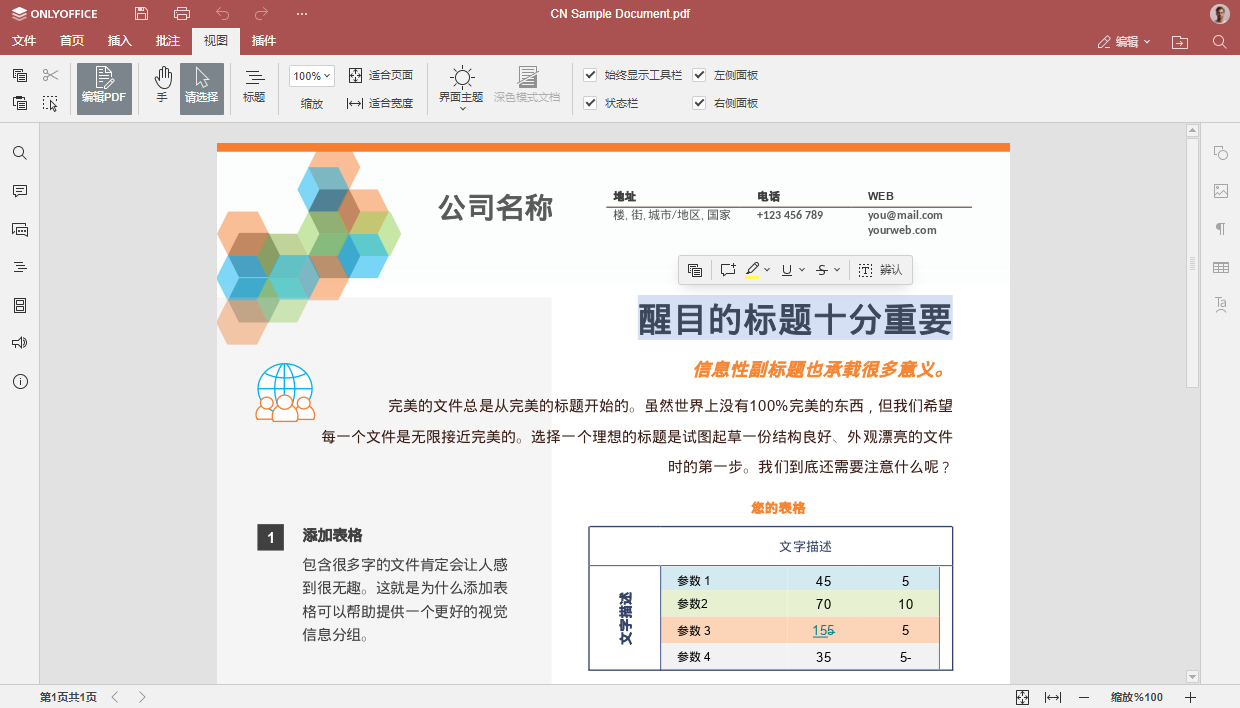Open shape settings in the right sidebar
The width and height of the screenshot is (1240, 708).
pyautogui.click(x=1221, y=153)
